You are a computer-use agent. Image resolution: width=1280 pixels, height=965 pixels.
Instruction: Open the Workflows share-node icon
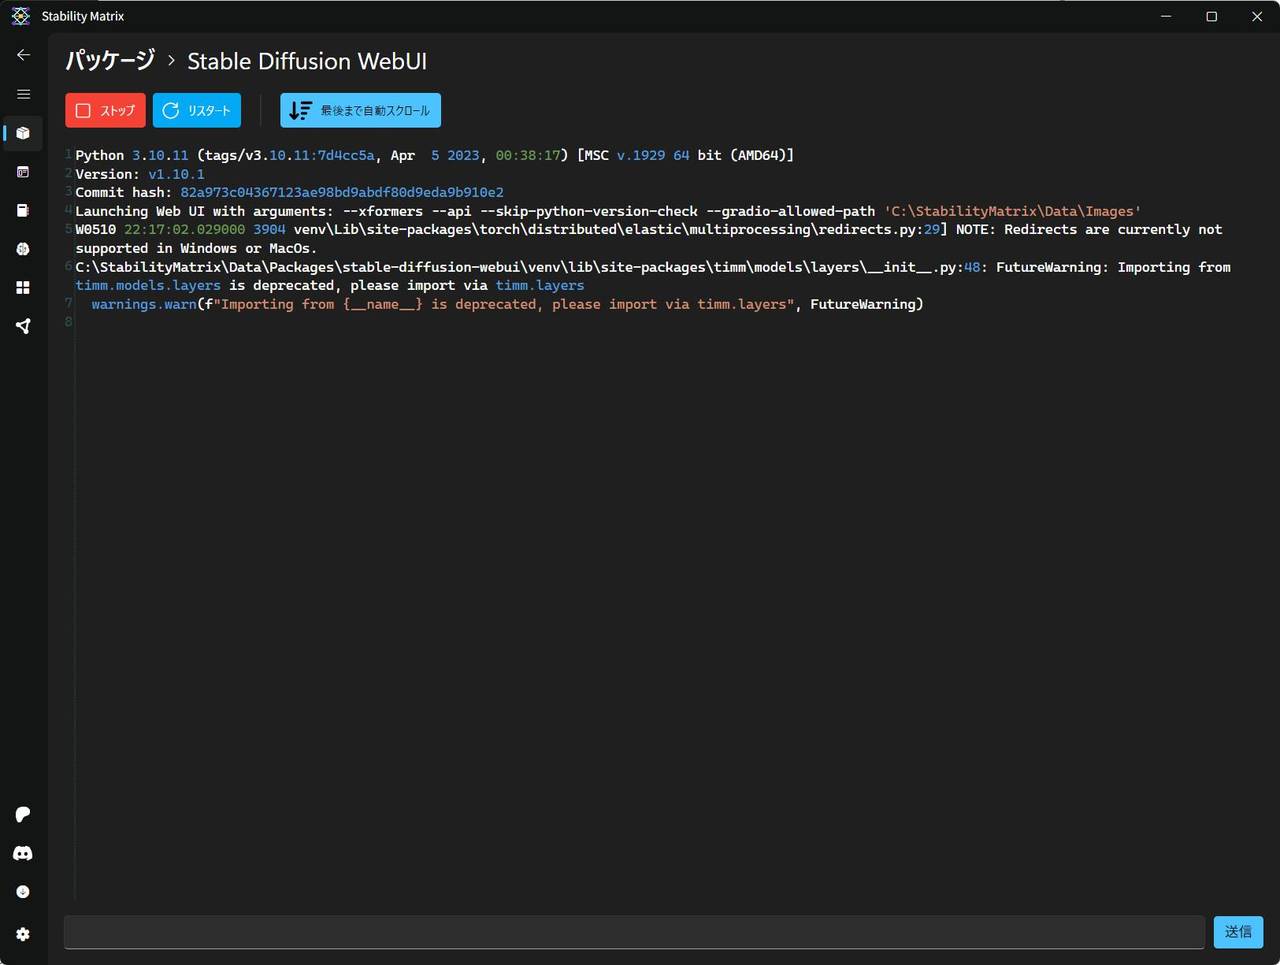(x=23, y=326)
